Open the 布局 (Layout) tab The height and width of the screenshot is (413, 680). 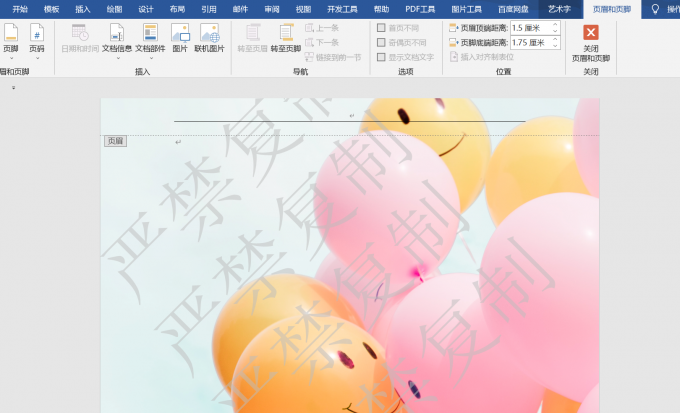(x=177, y=9)
